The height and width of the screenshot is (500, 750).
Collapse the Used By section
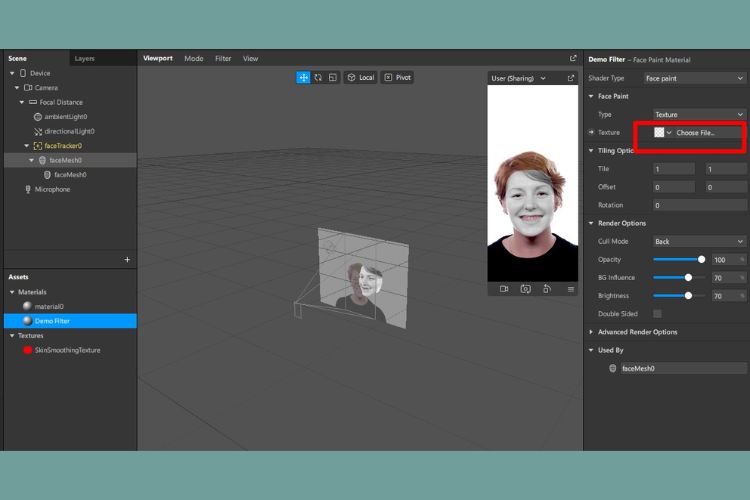point(591,350)
